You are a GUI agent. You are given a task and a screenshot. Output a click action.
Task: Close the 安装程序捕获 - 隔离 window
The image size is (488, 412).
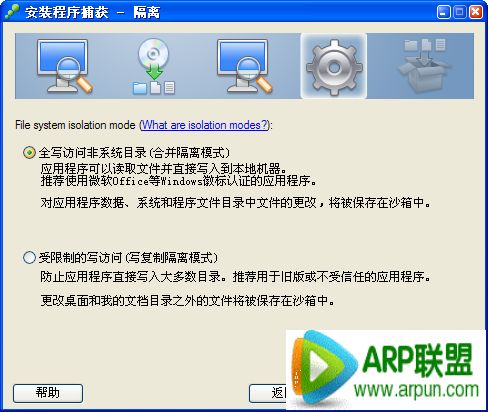(476, 12)
